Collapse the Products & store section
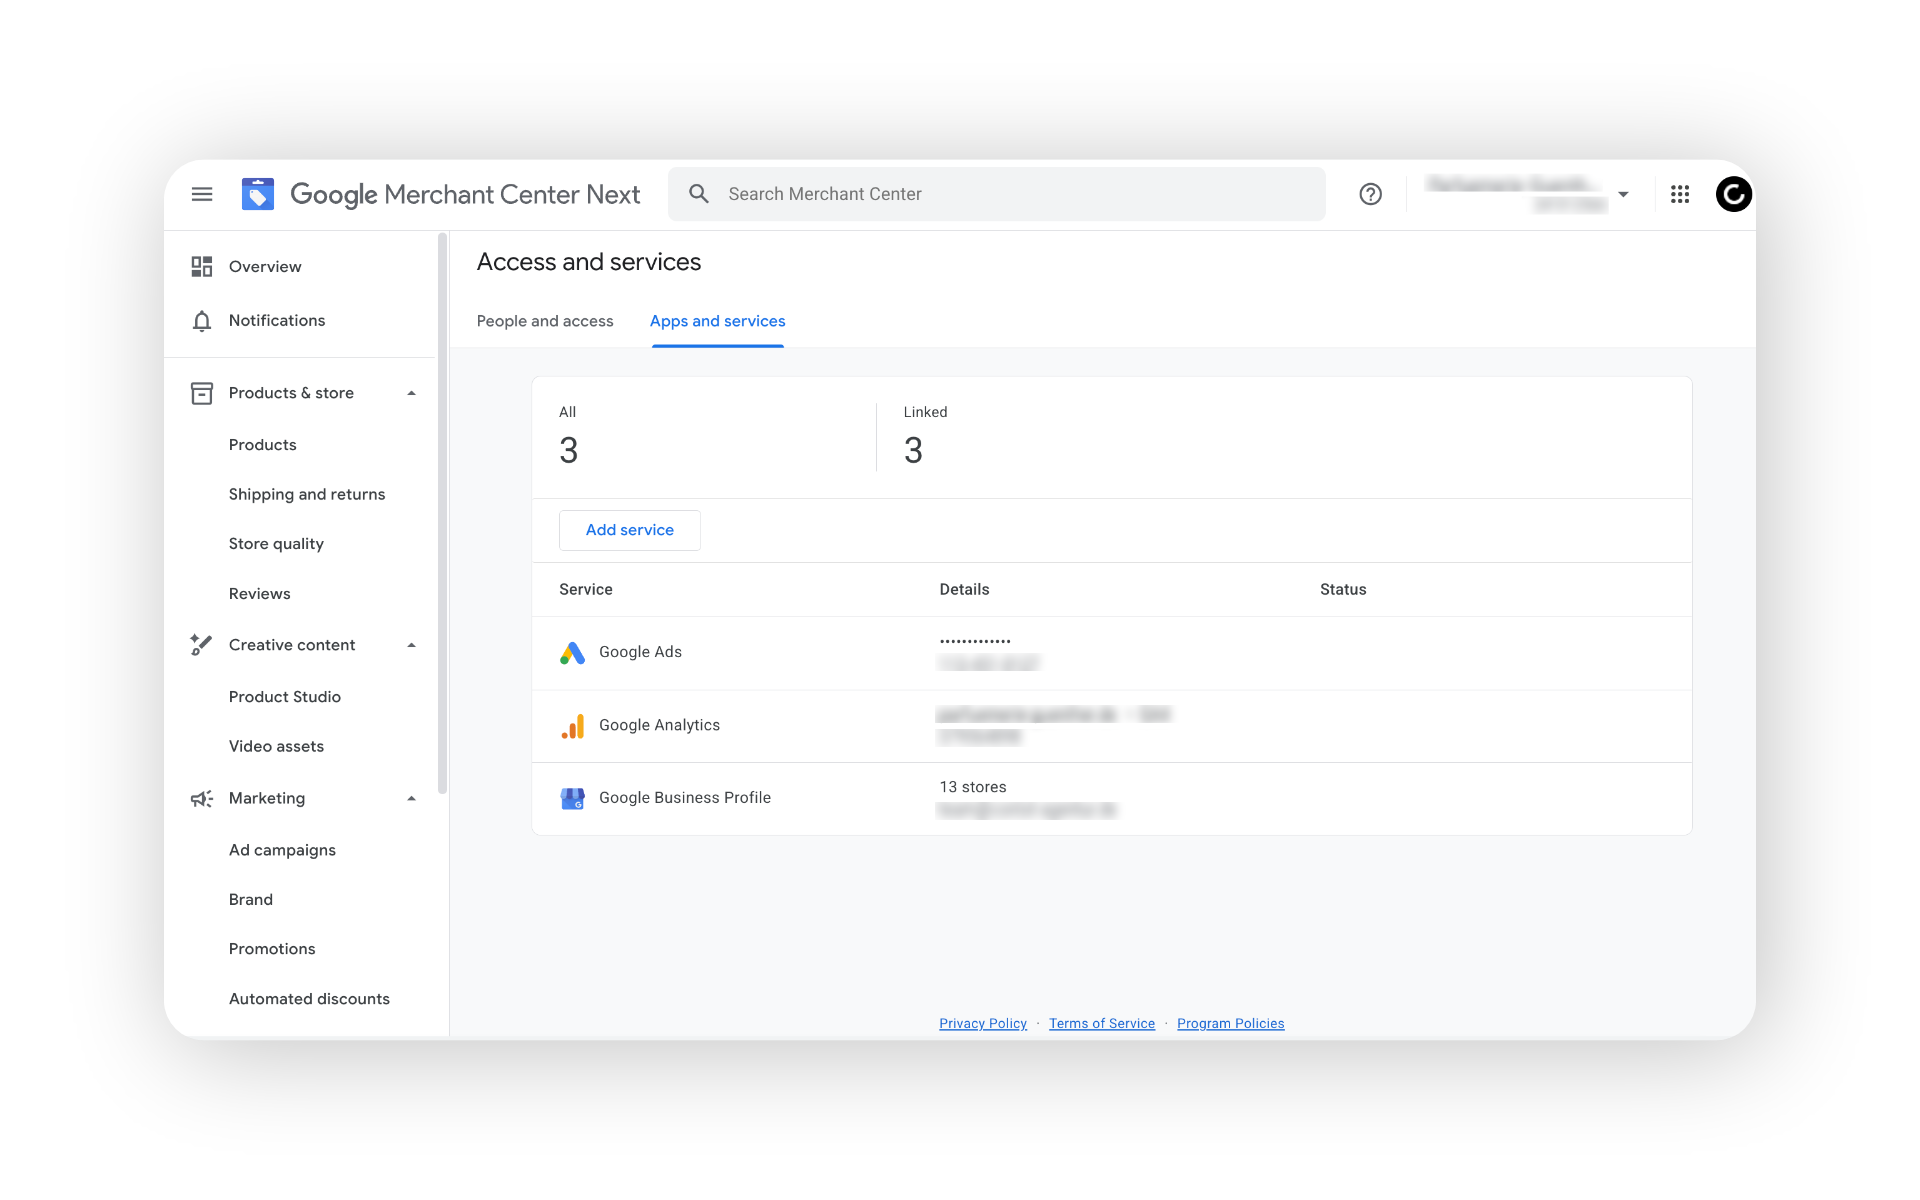Image resolution: width=1920 pixels, height=1200 pixels. (x=411, y=393)
